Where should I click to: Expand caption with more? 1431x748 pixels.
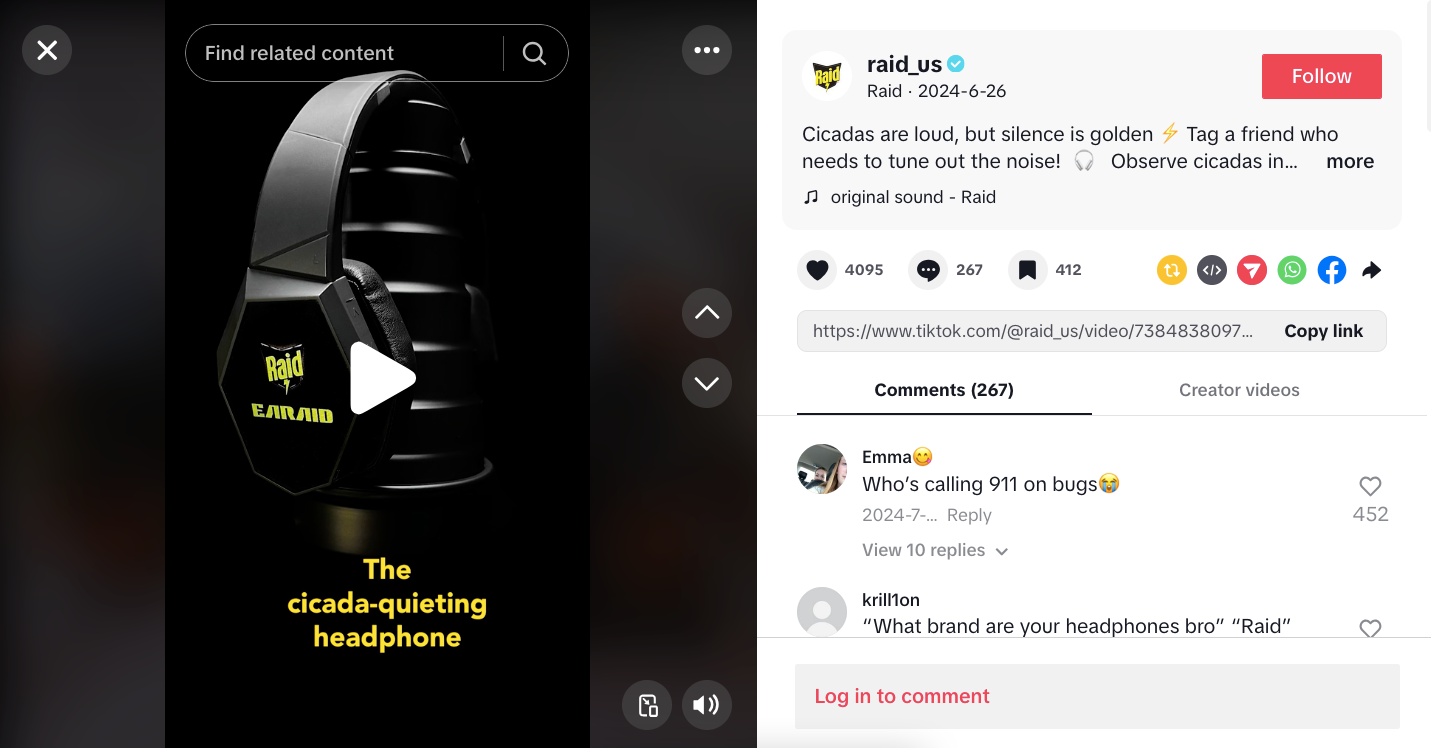(1350, 161)
